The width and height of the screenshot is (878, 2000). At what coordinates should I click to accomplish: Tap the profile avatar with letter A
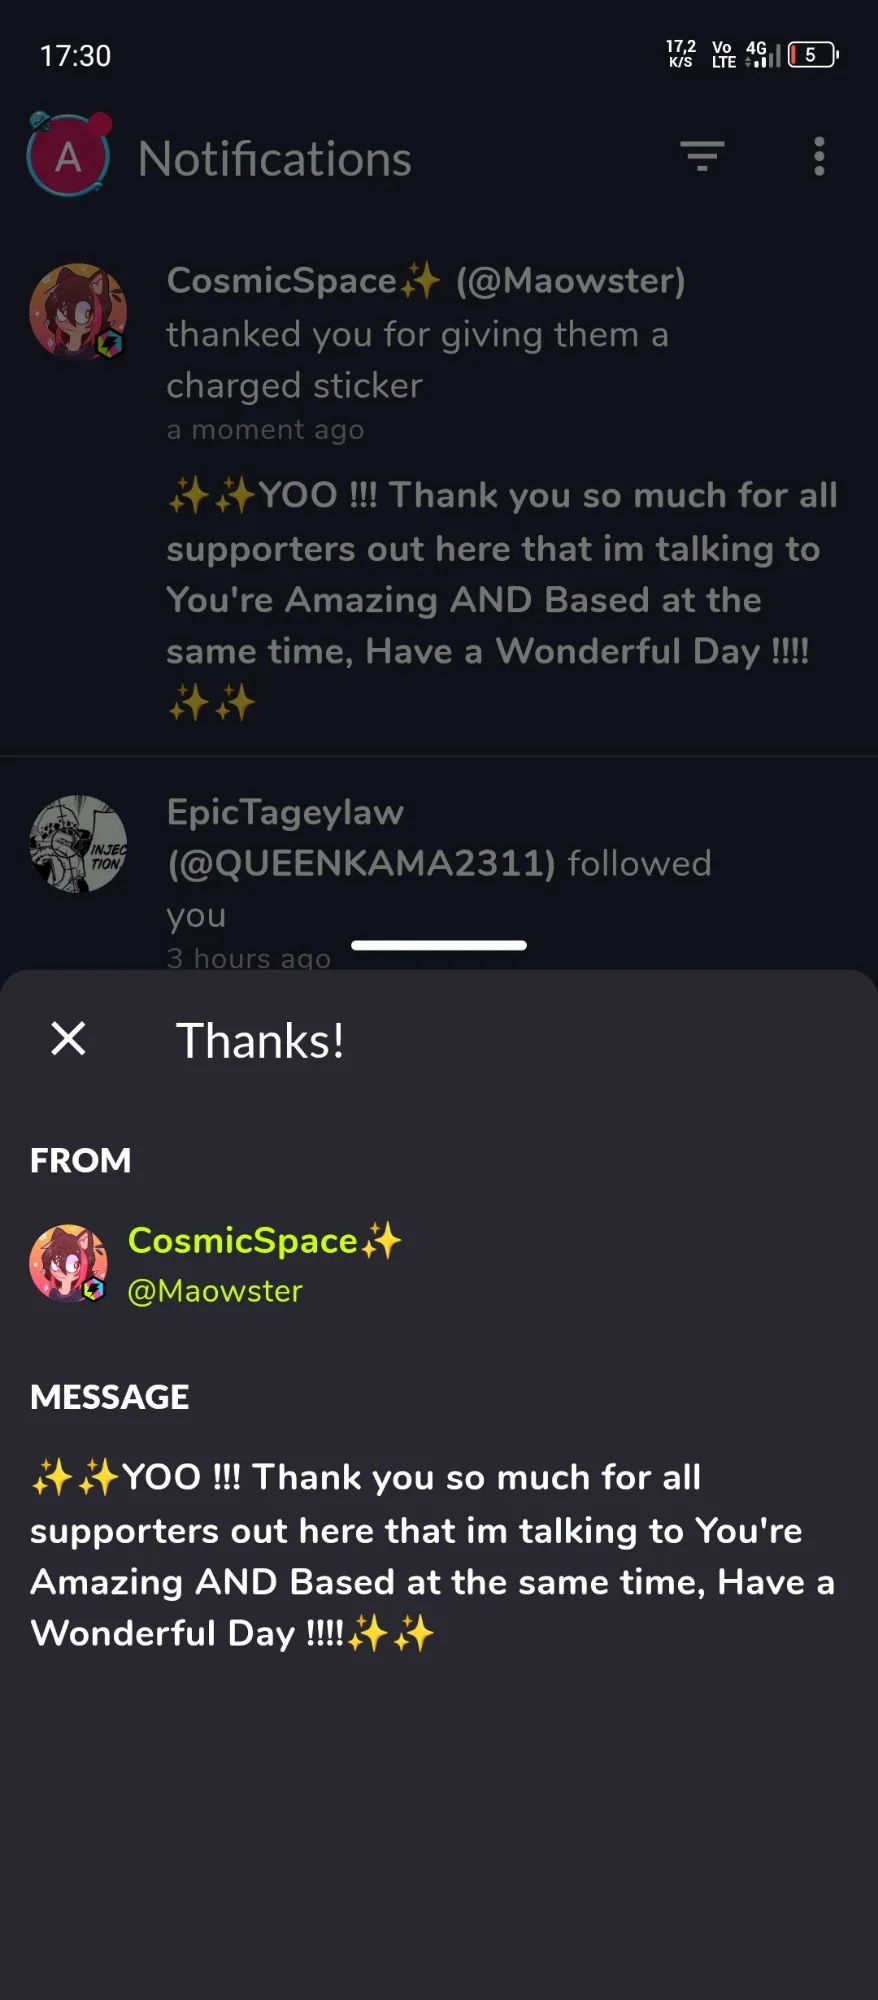click(68, 155)
